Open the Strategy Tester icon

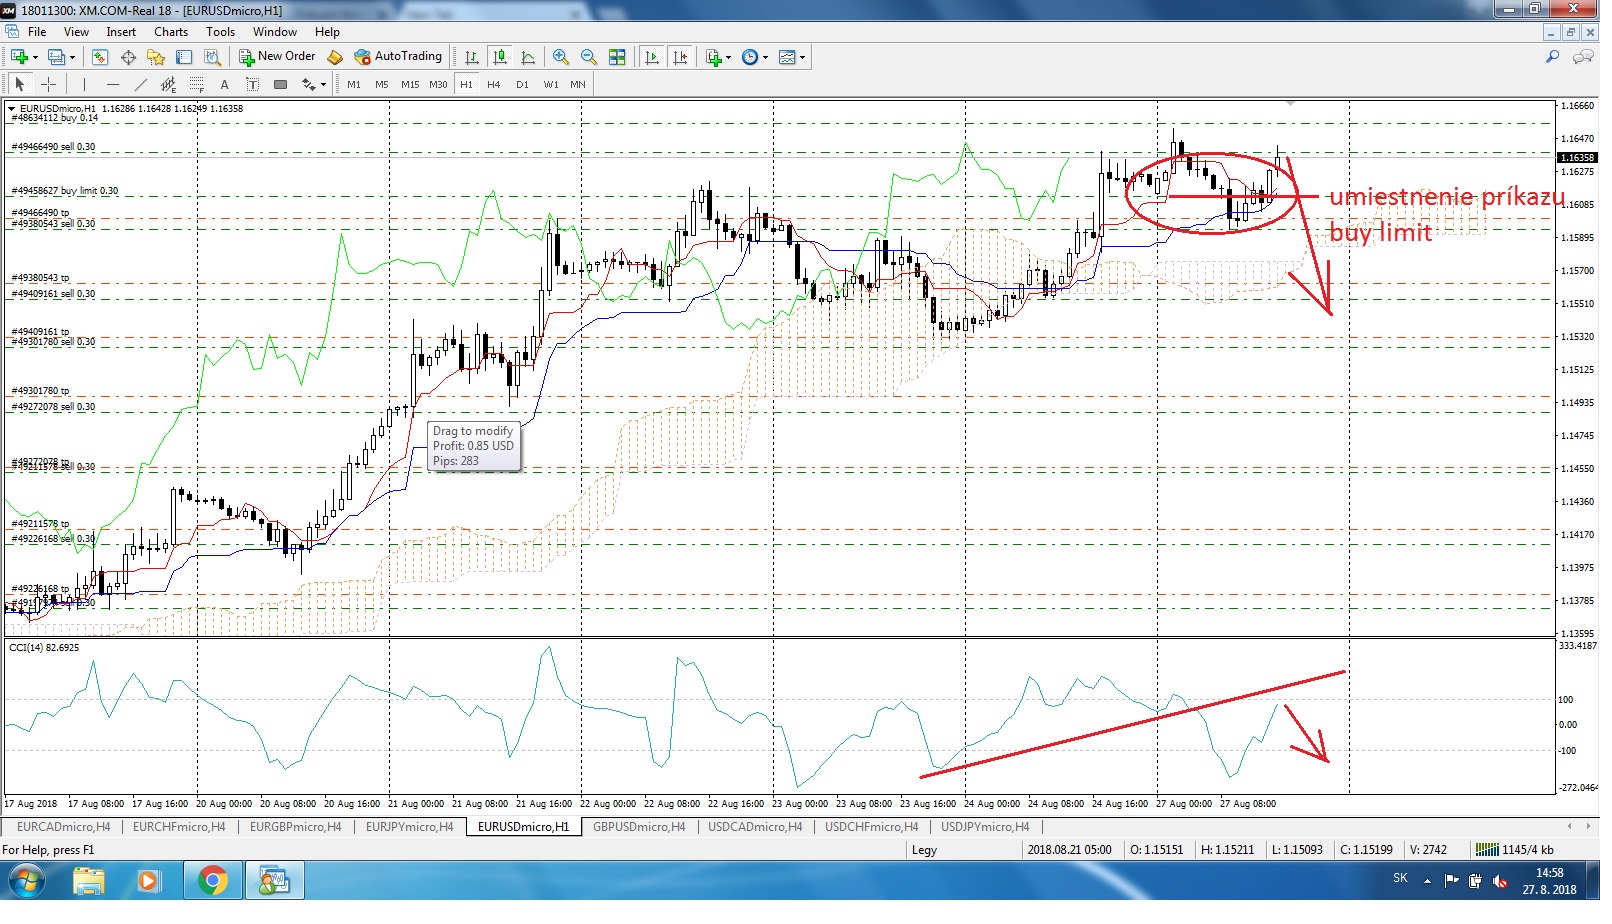click(x=212, y=57)
